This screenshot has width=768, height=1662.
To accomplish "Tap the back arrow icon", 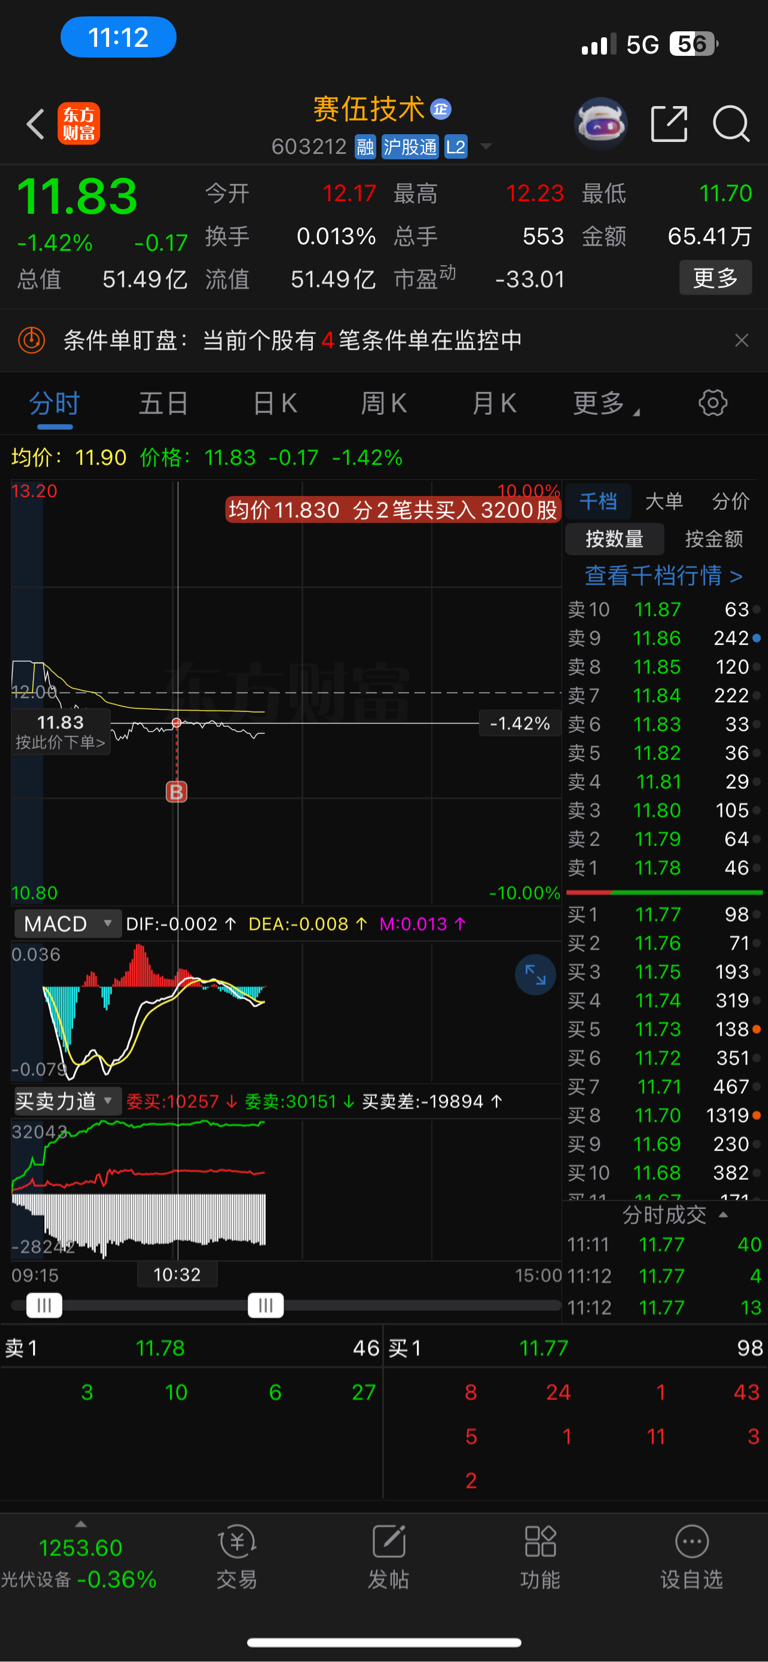I will [x=36, y=124].
